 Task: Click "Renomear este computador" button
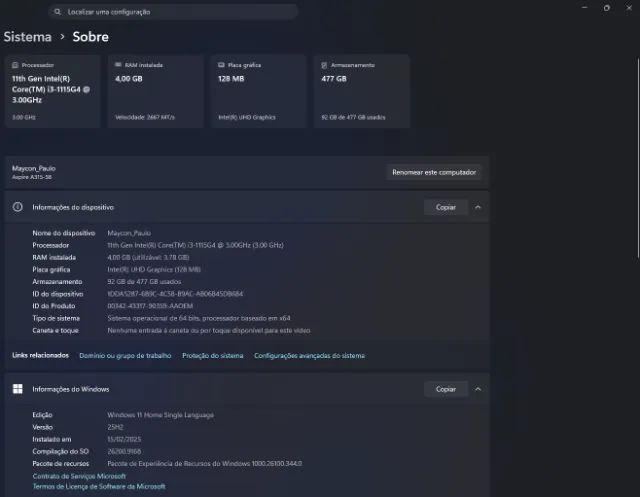point(434,172)
